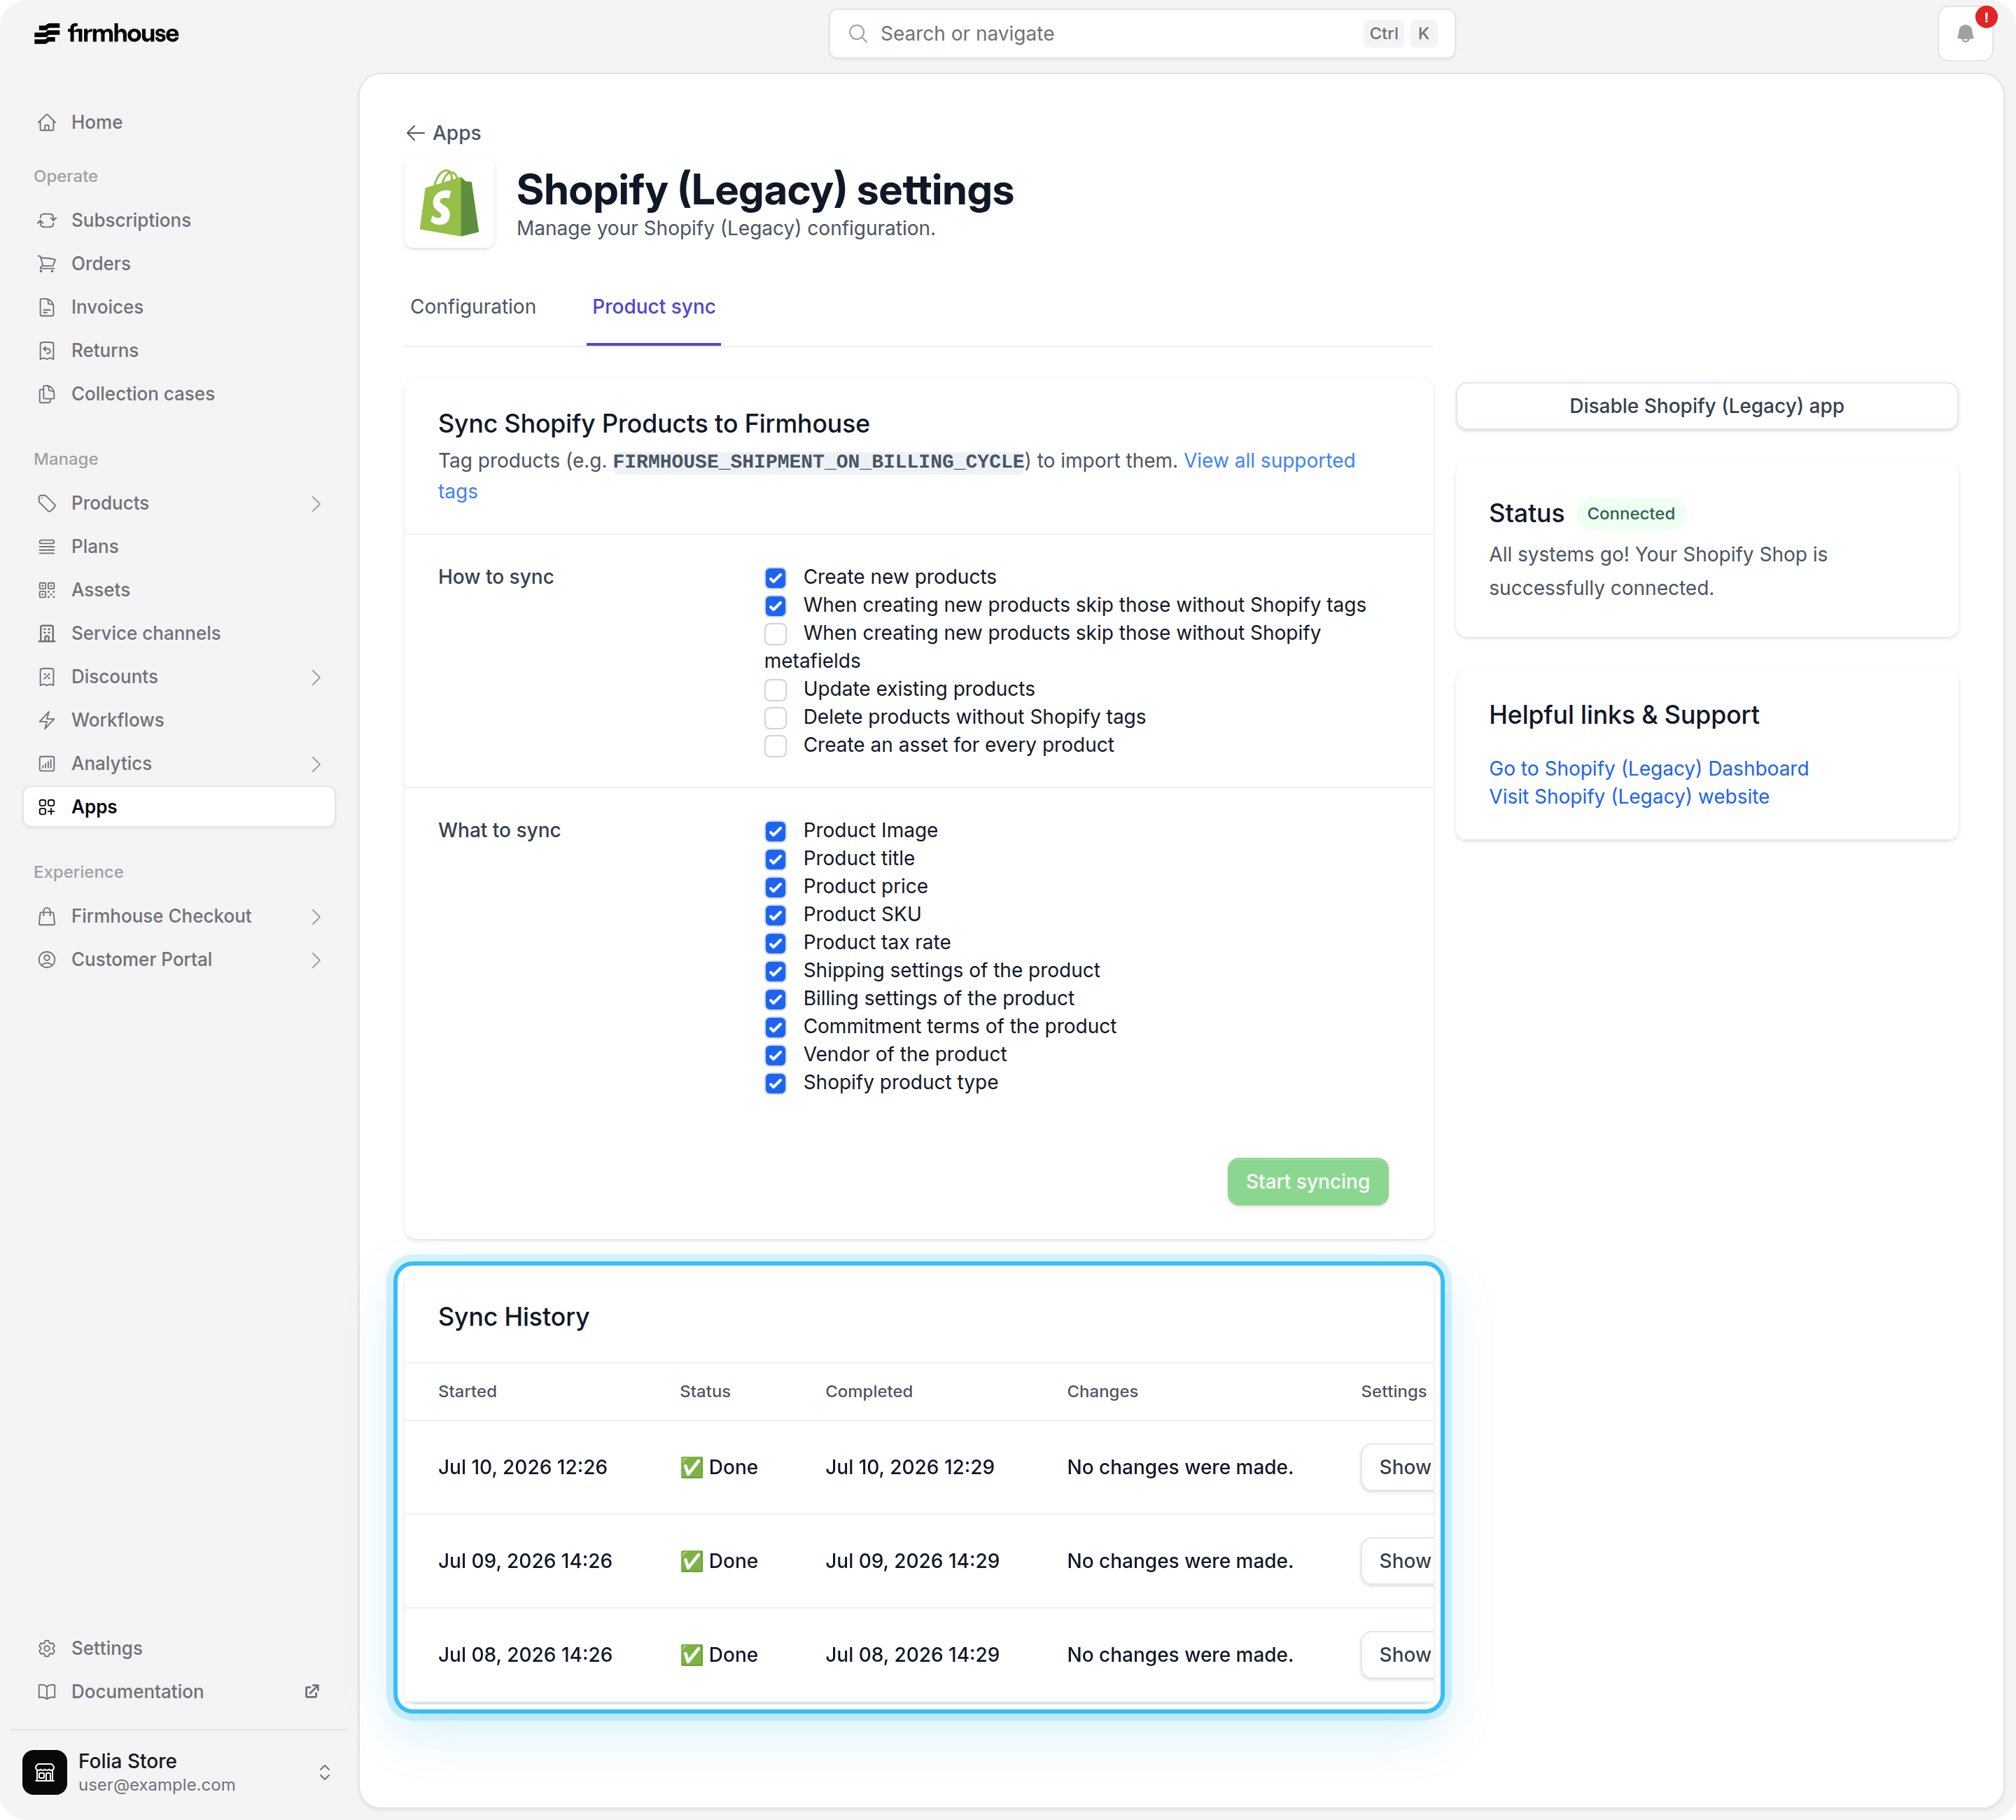This screenshot has width=2016, height=1820.
Task: Click the Apps grid icon
Action: coord(47,807)
